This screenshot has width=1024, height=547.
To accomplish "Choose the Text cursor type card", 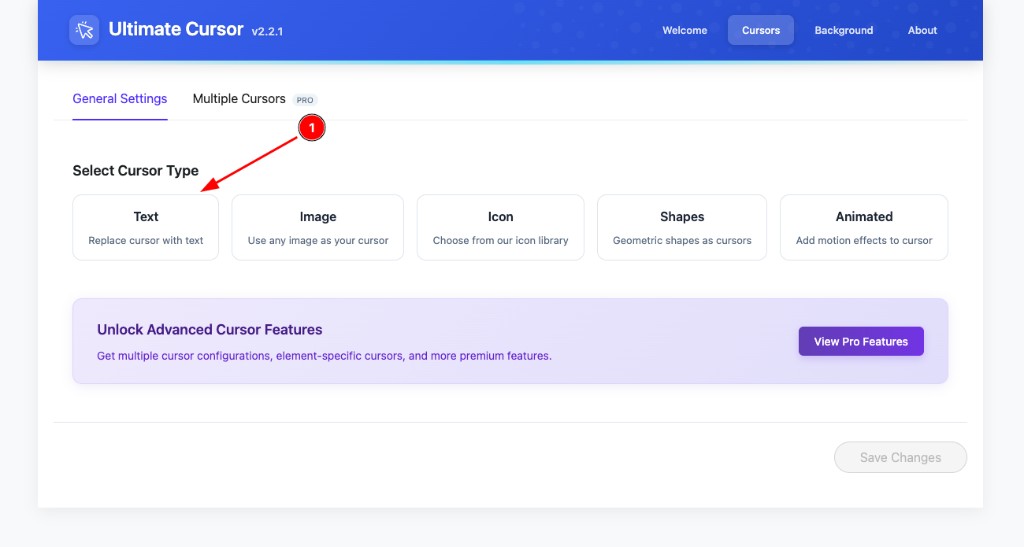I will click(146, 227).
